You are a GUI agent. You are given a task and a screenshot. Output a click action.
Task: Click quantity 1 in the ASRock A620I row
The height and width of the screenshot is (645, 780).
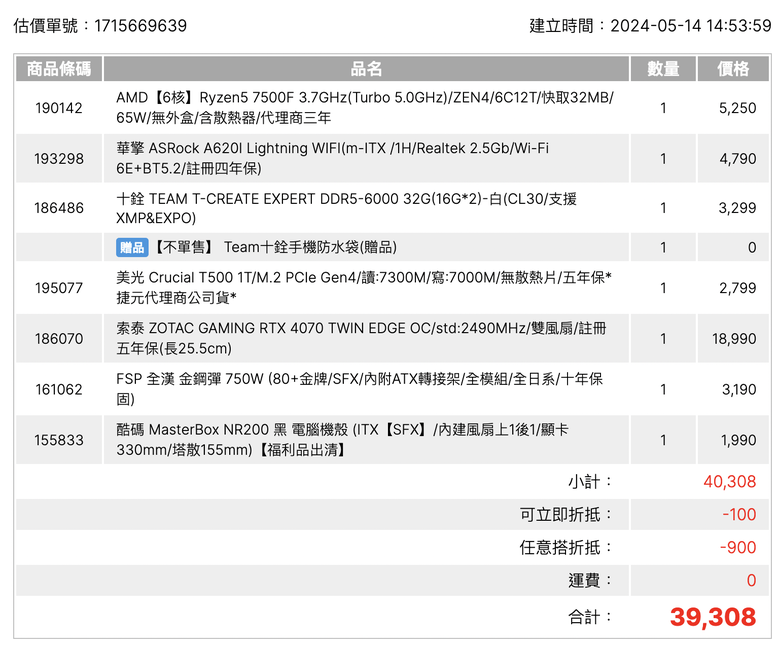[x=663, y=159]
